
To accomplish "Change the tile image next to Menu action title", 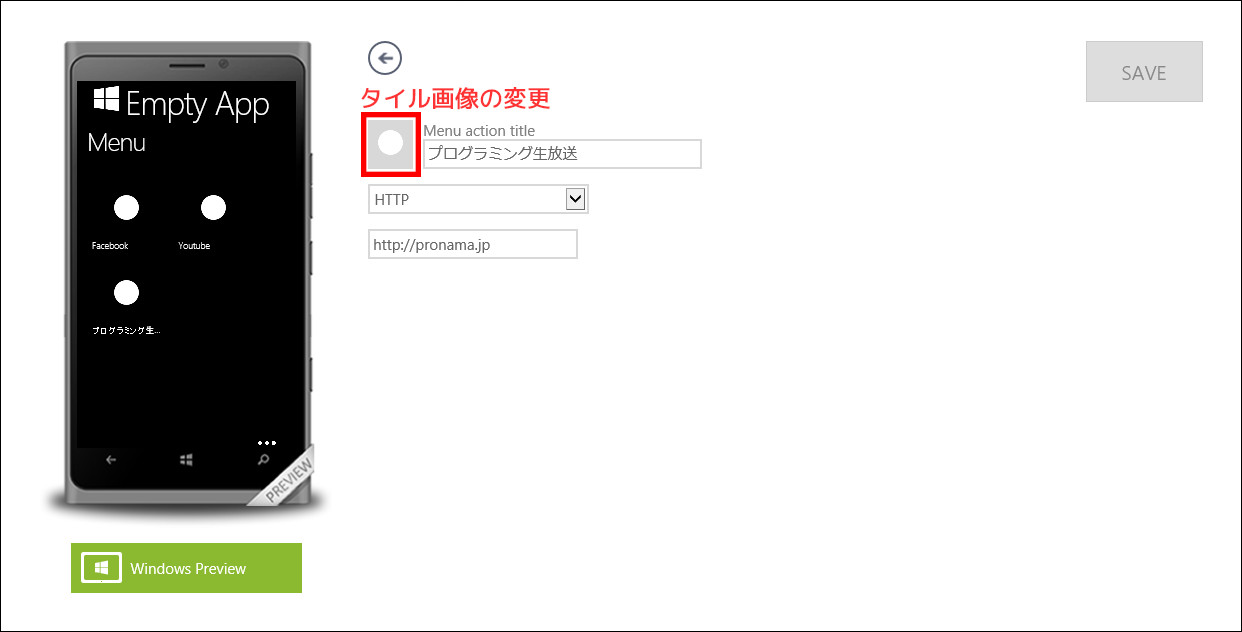I will [390, 143].
